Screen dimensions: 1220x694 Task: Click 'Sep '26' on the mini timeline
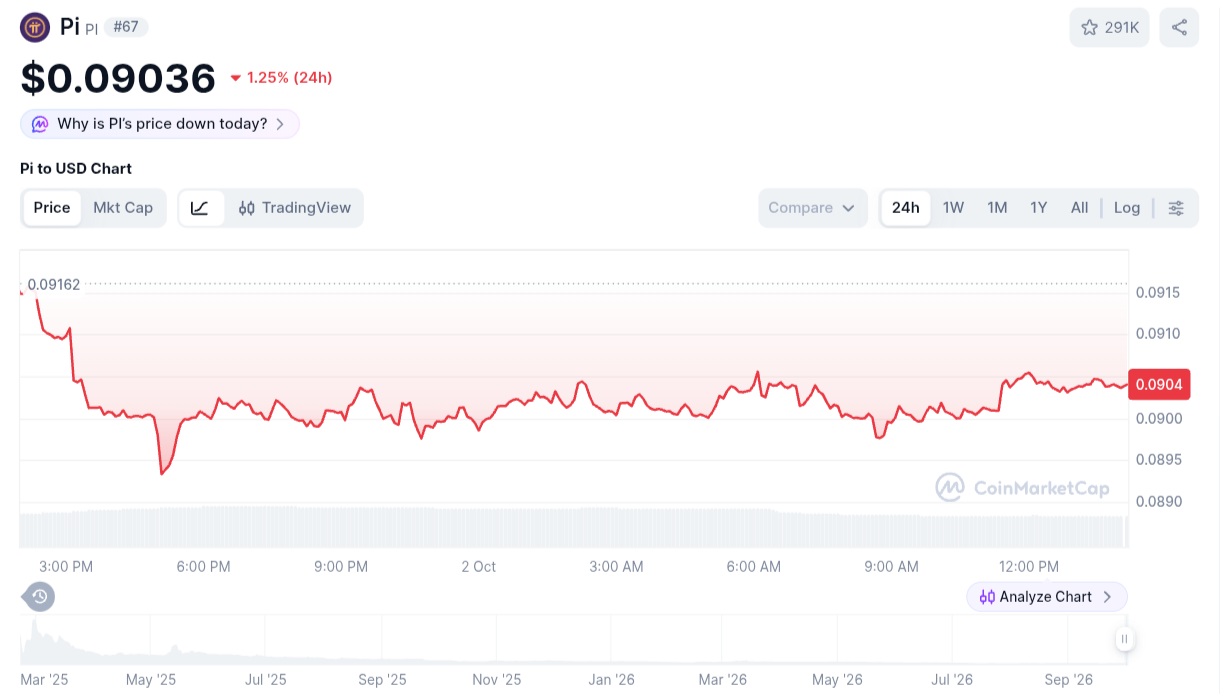coord(1069,680)
